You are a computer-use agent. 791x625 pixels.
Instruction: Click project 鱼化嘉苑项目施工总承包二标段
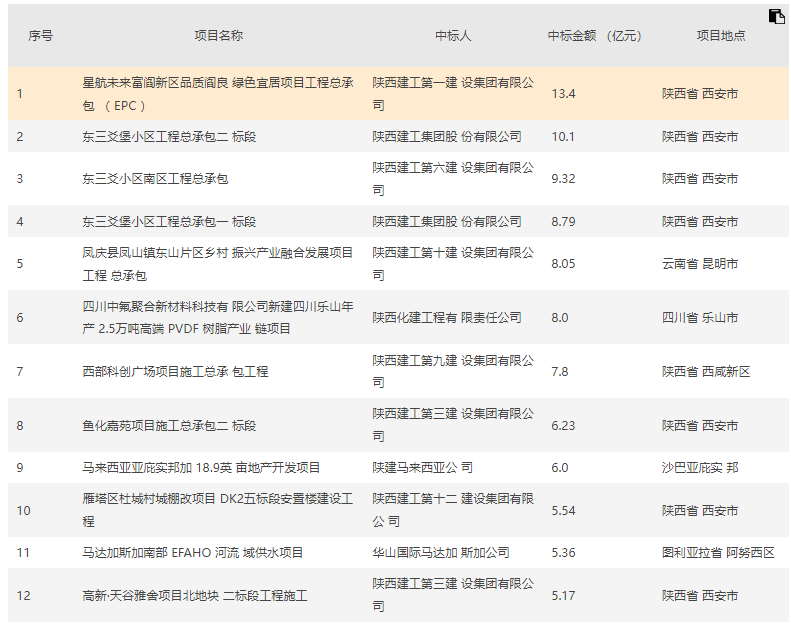(x=169, y=426)
